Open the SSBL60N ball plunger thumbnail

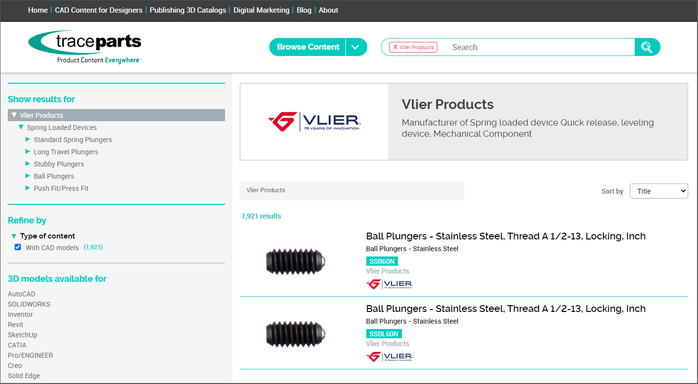[x=296, y=334]
